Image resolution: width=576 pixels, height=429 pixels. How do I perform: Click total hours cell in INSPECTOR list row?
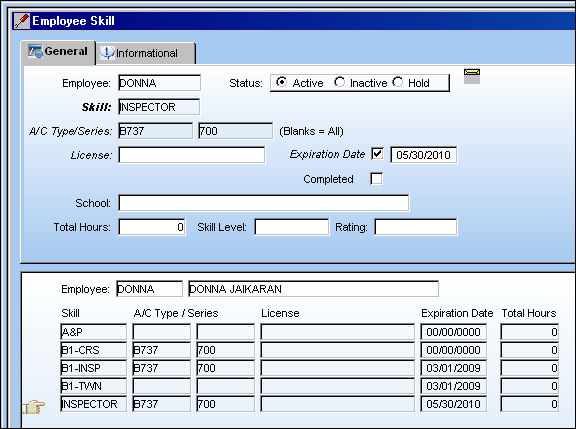point(530,404)
